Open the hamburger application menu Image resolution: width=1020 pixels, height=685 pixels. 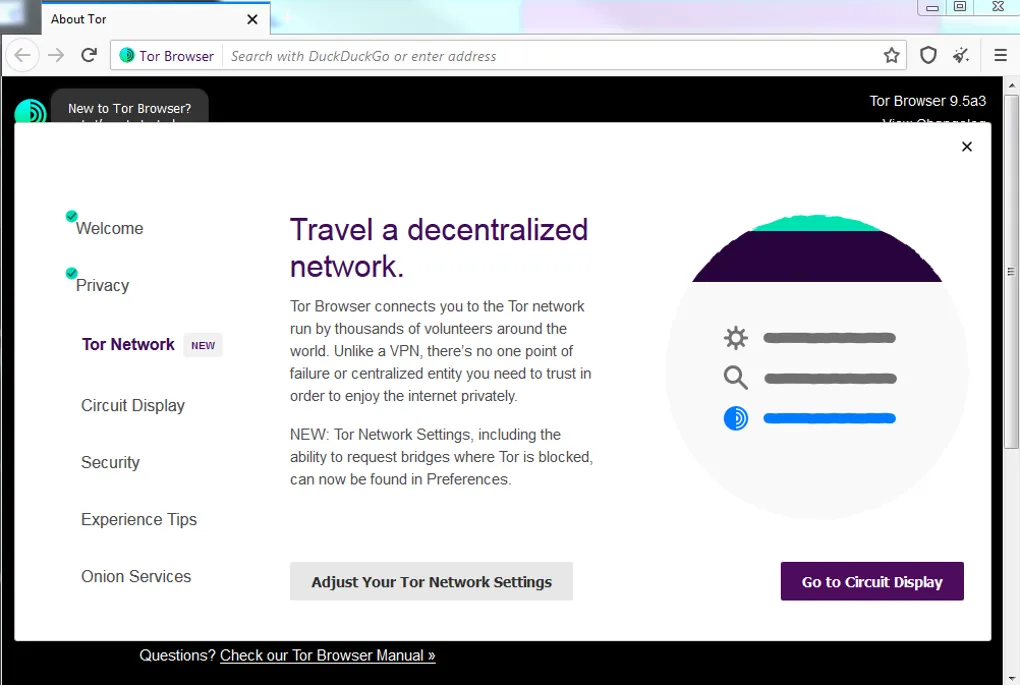click(x=1000, y=56)
